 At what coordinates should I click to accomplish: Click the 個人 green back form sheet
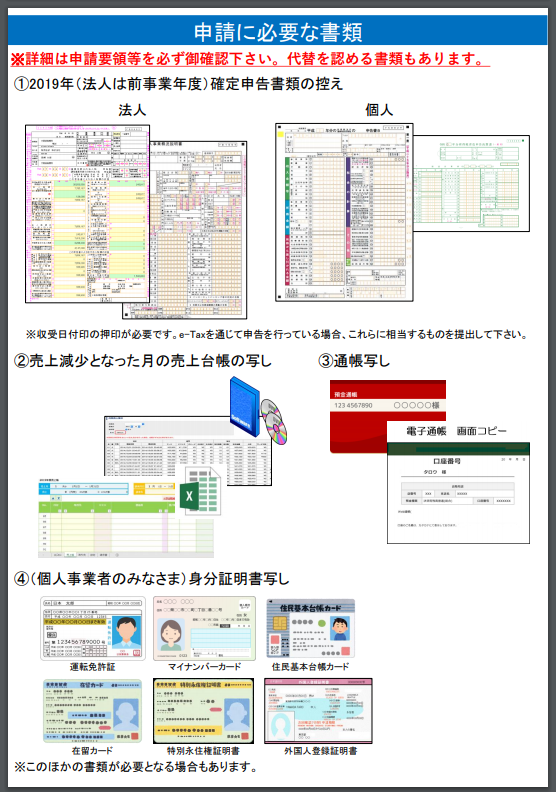[472, 183]
